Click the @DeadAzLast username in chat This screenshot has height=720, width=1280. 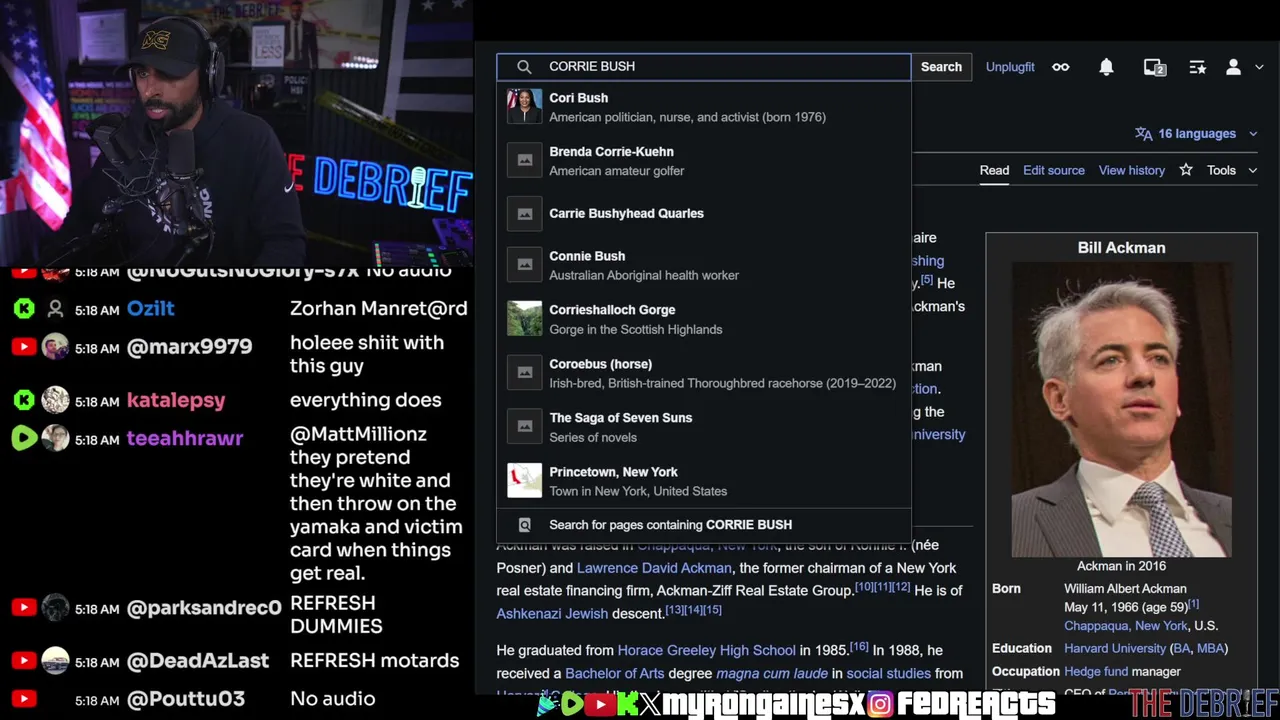pyautogui.click(x=198, y=661)
